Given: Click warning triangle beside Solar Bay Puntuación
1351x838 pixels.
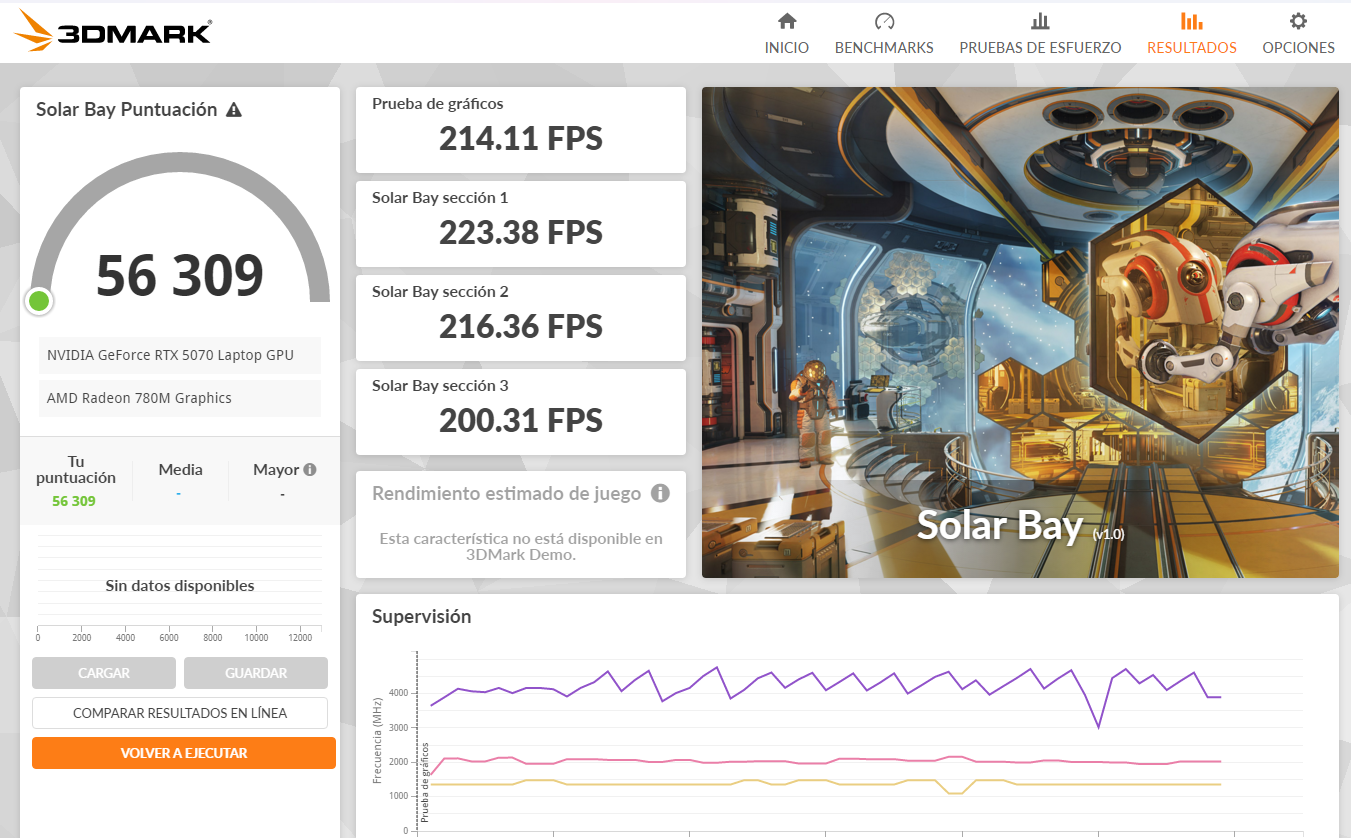Looking at the screenshot, I should [x=234, y=110].
